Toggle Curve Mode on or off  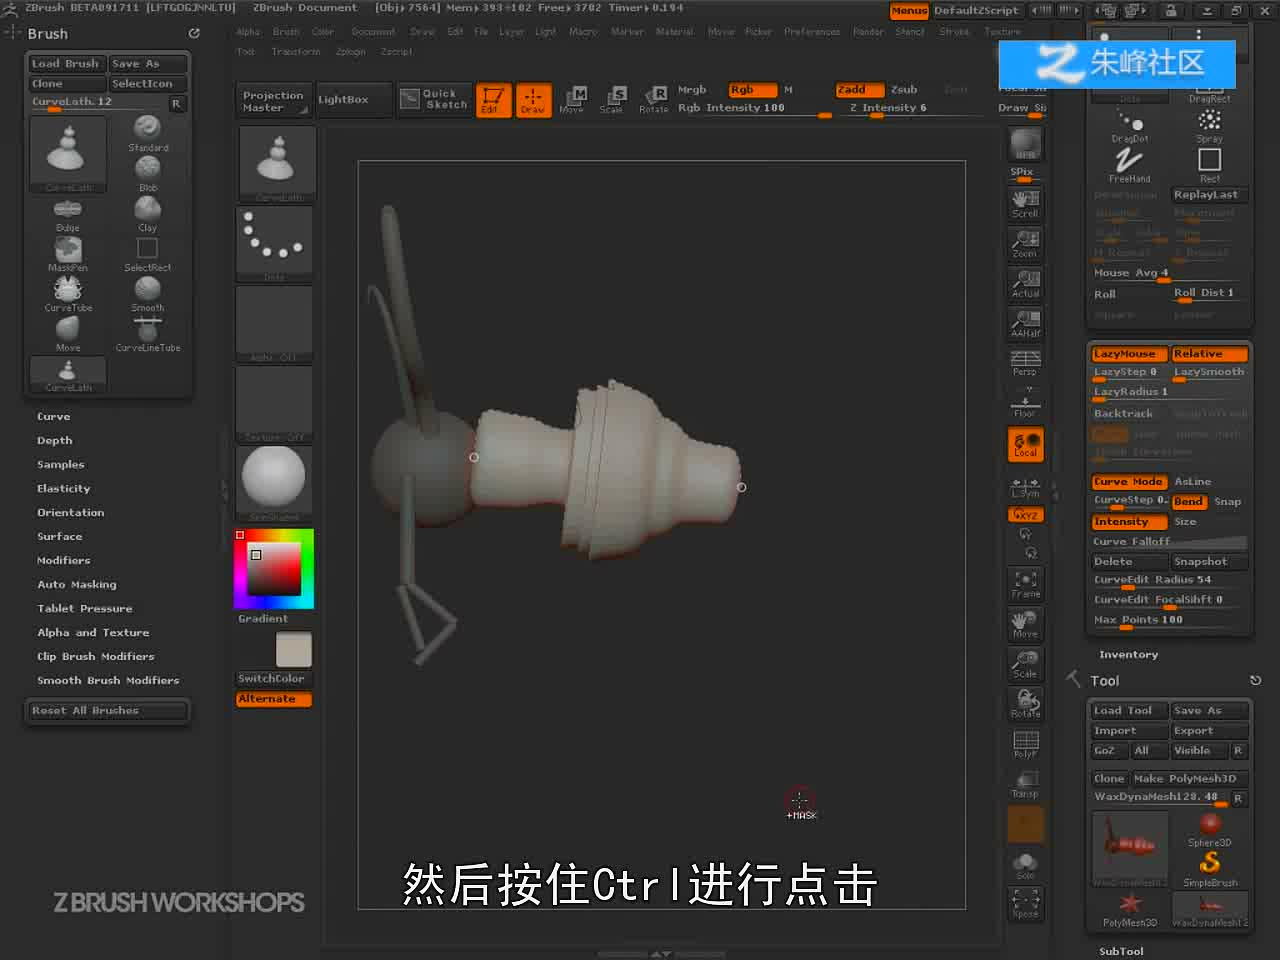tap(1129, 482)
